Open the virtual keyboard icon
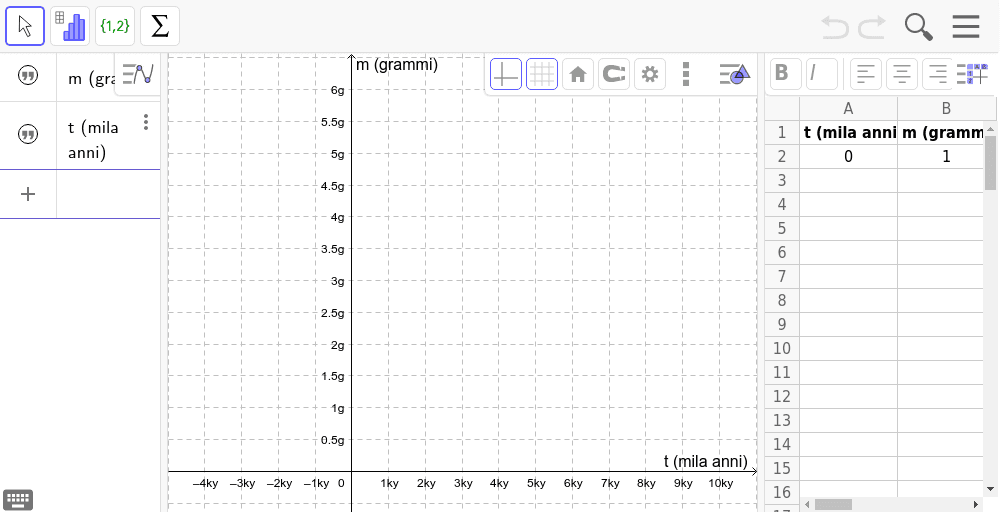The height and width of the screenshot is (514, 1000). click(18, 500)
